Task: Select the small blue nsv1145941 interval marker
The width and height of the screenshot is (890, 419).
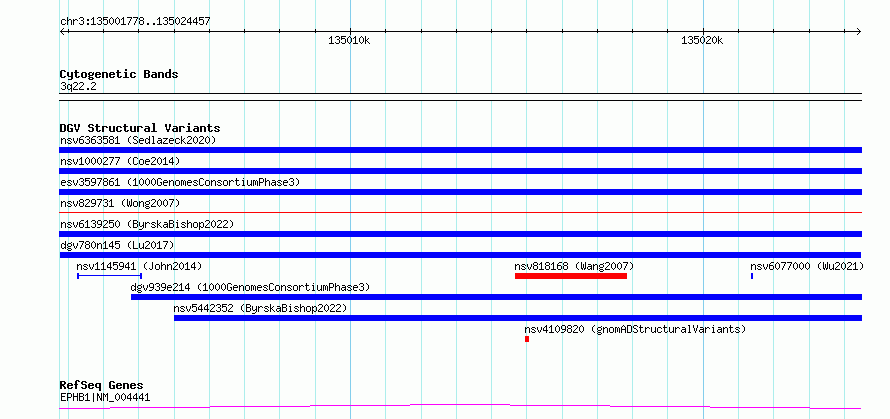Action: click(x=110, y=276)
